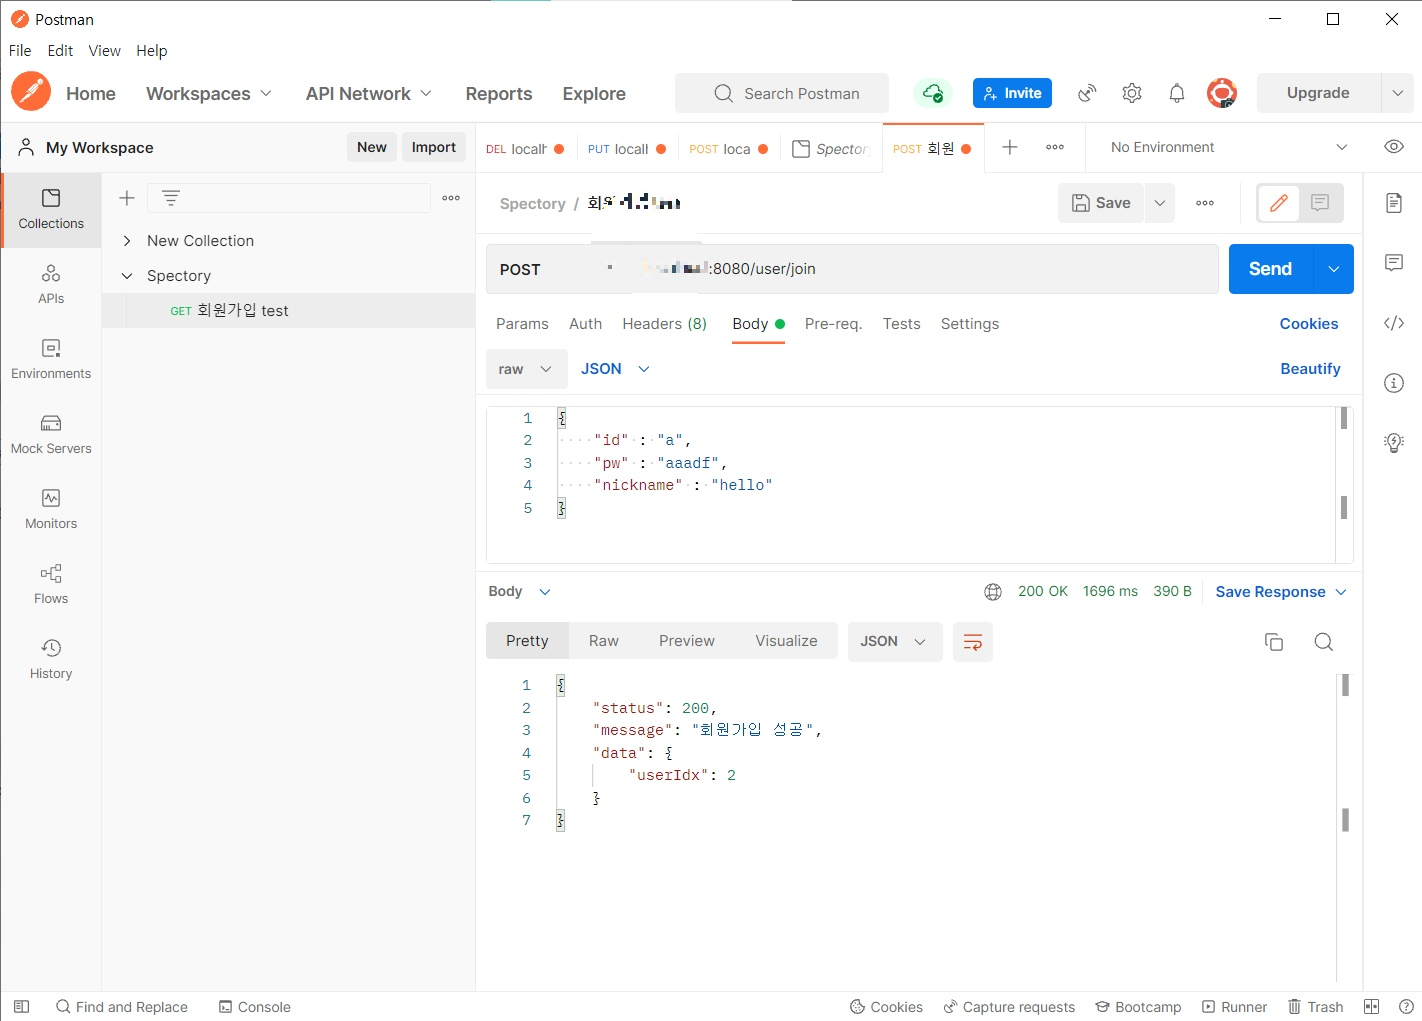Open the No Environment selector

point(1229,147)
